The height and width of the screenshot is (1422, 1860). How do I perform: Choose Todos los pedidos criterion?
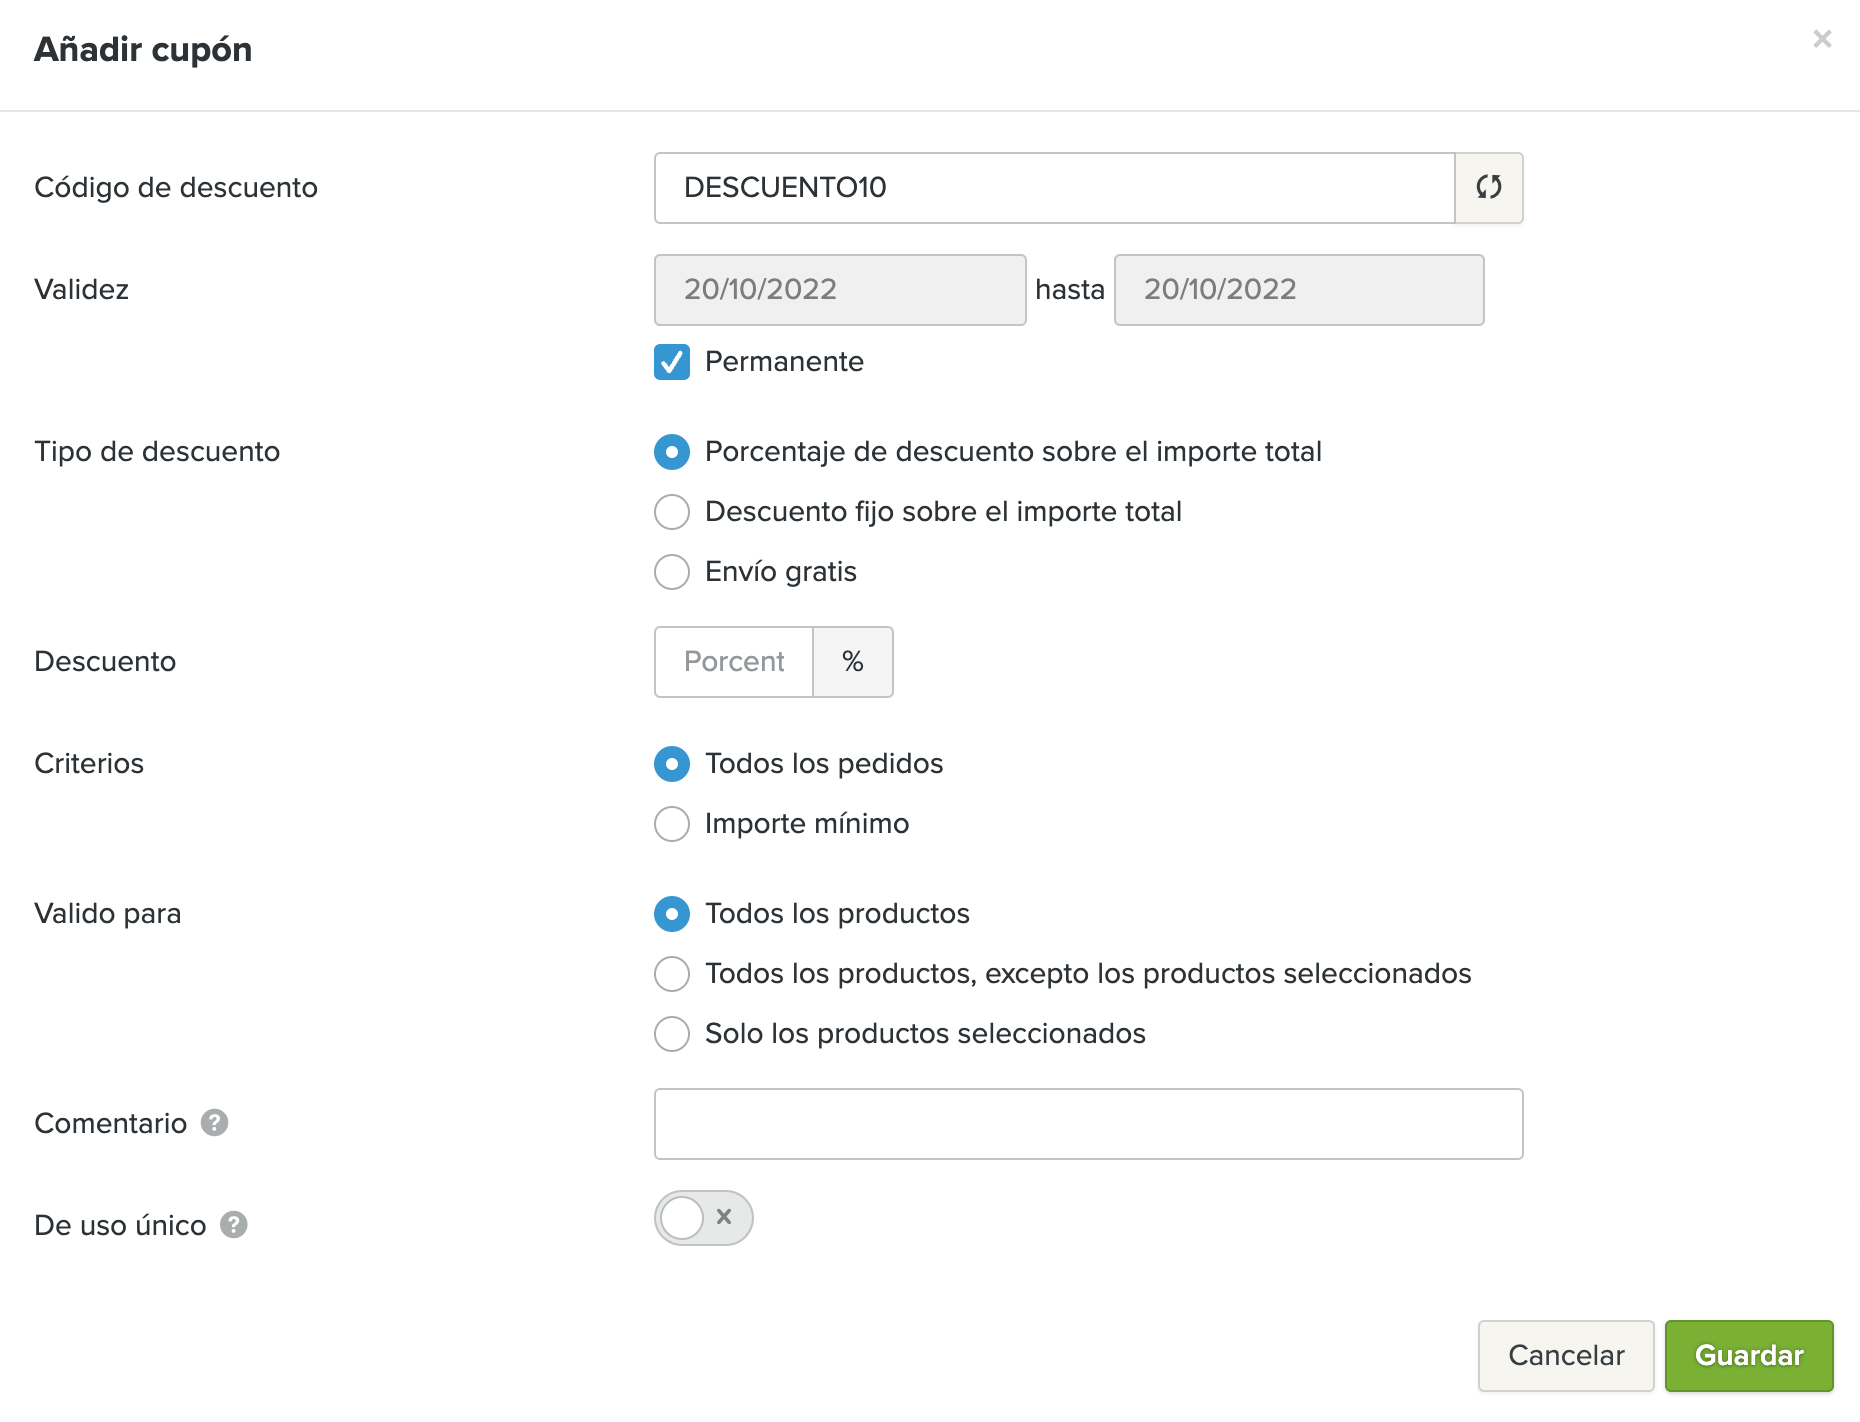[672, 764]
